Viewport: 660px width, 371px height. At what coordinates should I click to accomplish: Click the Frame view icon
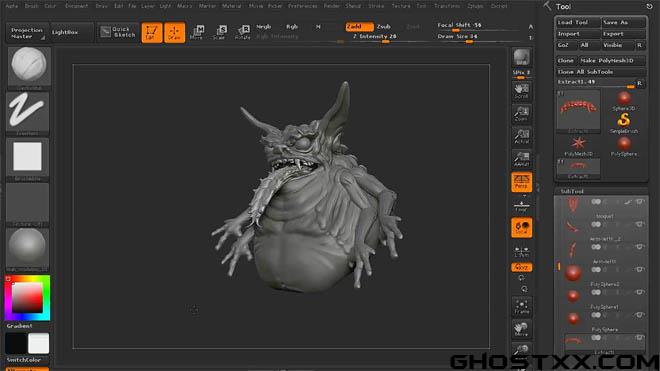pos(522,307)
